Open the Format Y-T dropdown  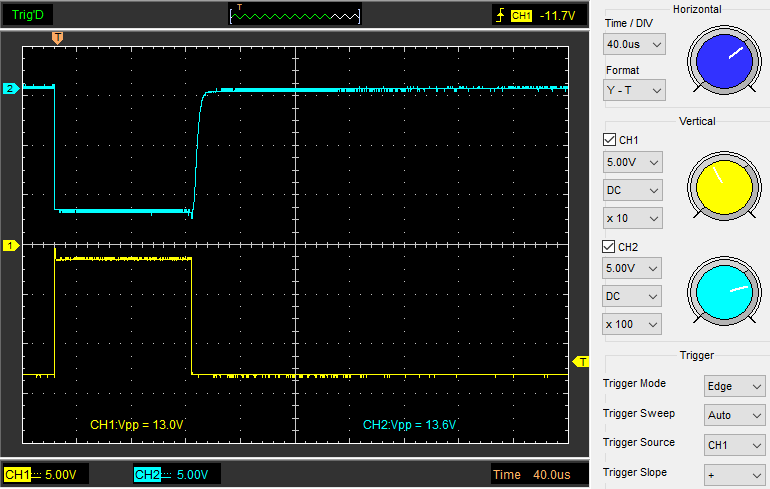pyautogui.click(x=634, y=90)
